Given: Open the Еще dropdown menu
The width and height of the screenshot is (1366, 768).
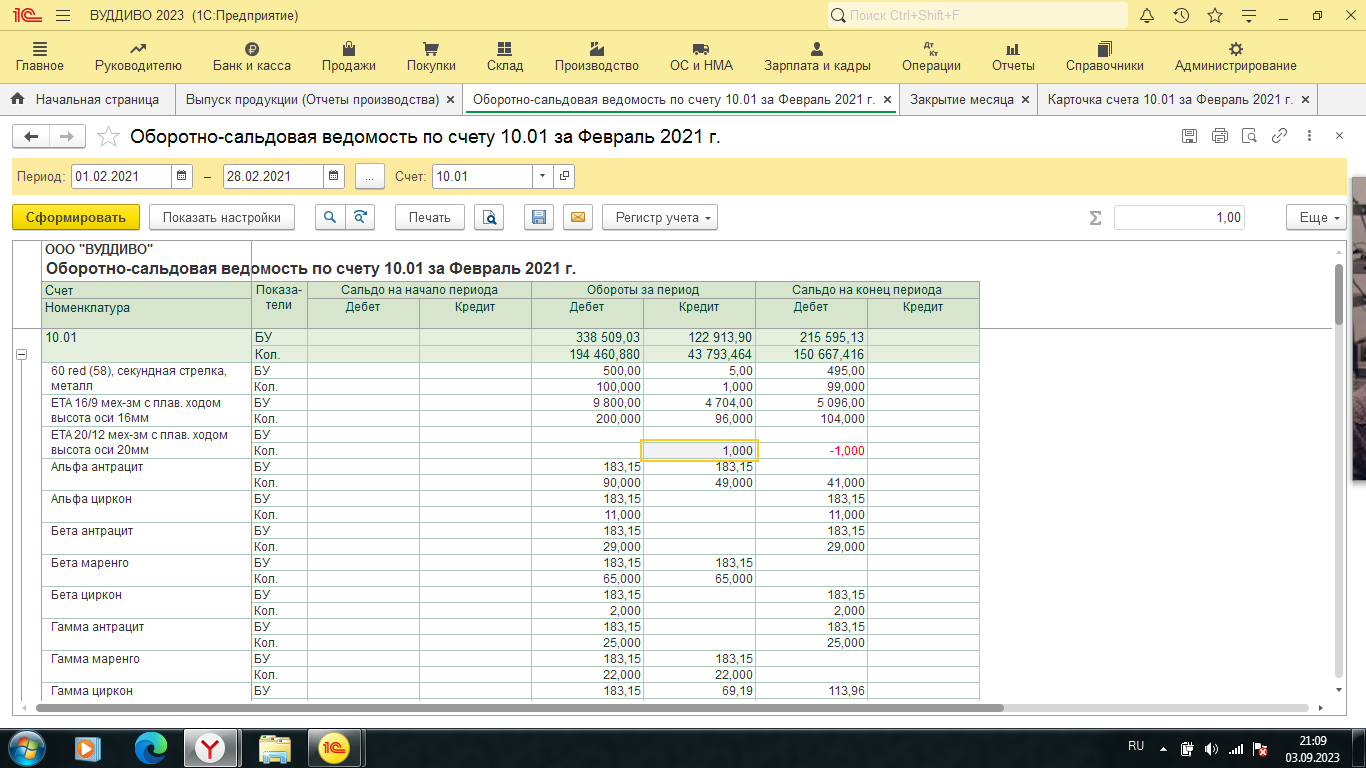Looking at the screenshot, I should click(1316, 218).
